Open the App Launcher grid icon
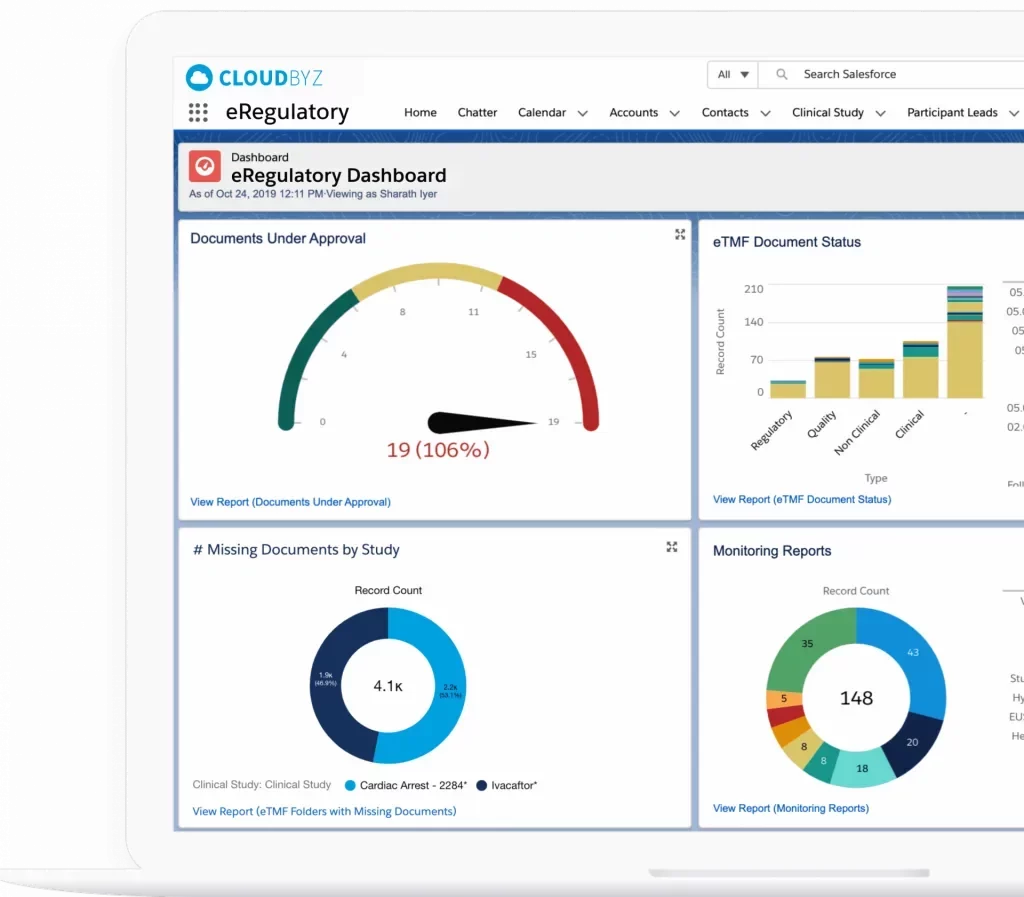This screenshot has height=897, width=1024. [x=198, y=113]
